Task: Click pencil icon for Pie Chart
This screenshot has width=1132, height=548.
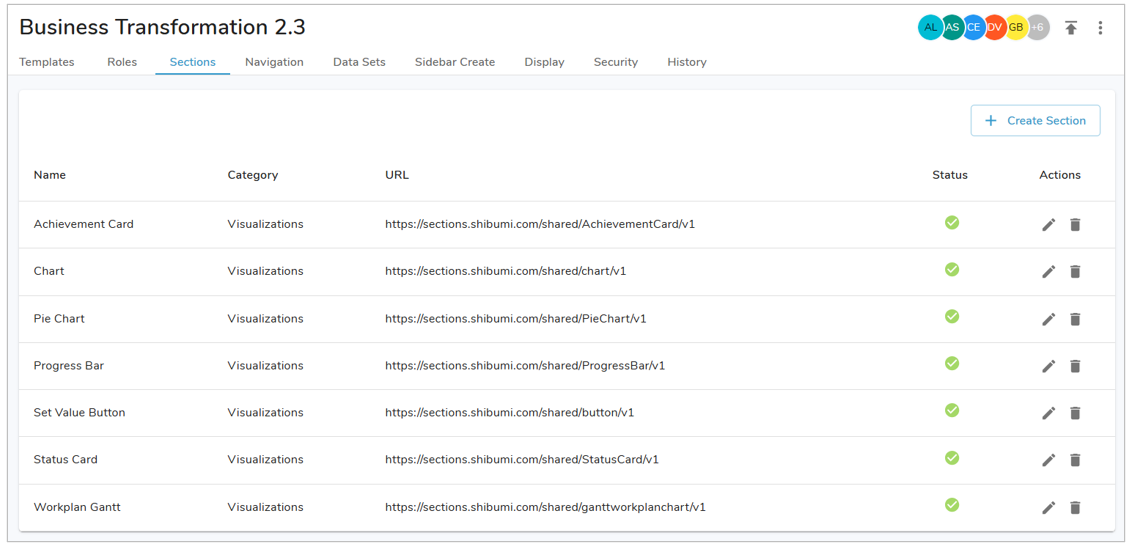Action: 1048,319
